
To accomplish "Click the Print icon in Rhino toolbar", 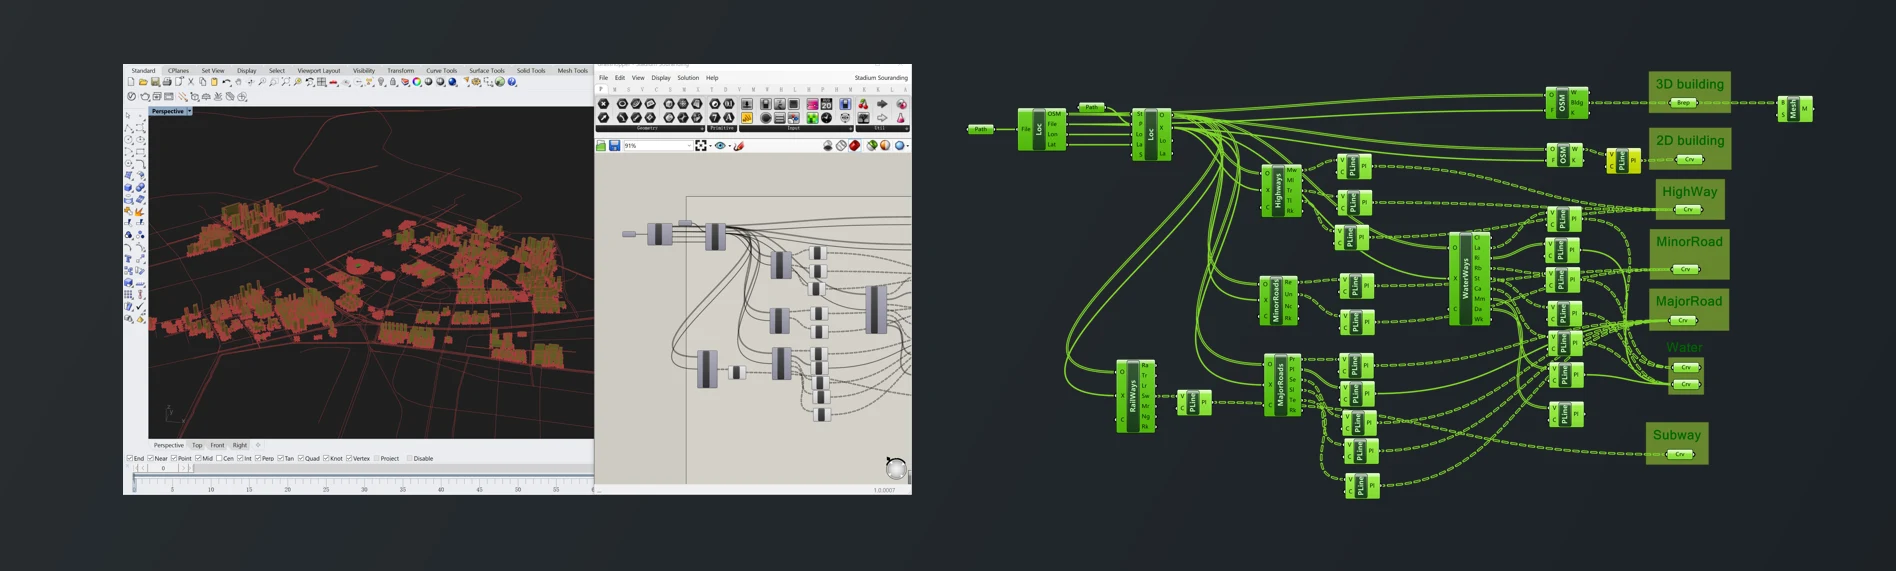I will click(167, 82).
